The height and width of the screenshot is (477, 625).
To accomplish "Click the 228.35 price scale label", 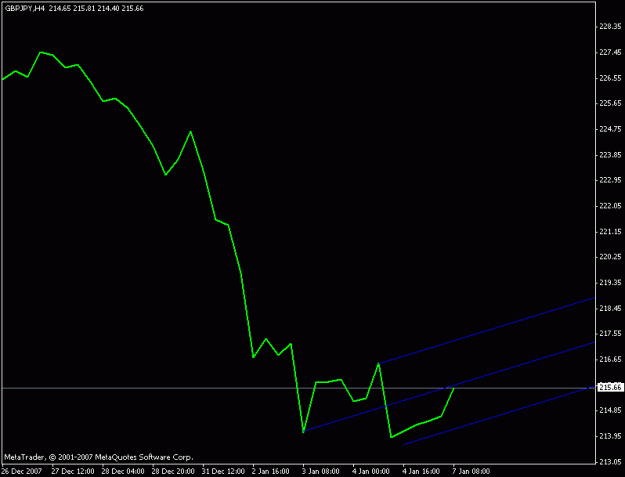I will tap(610, 27).
